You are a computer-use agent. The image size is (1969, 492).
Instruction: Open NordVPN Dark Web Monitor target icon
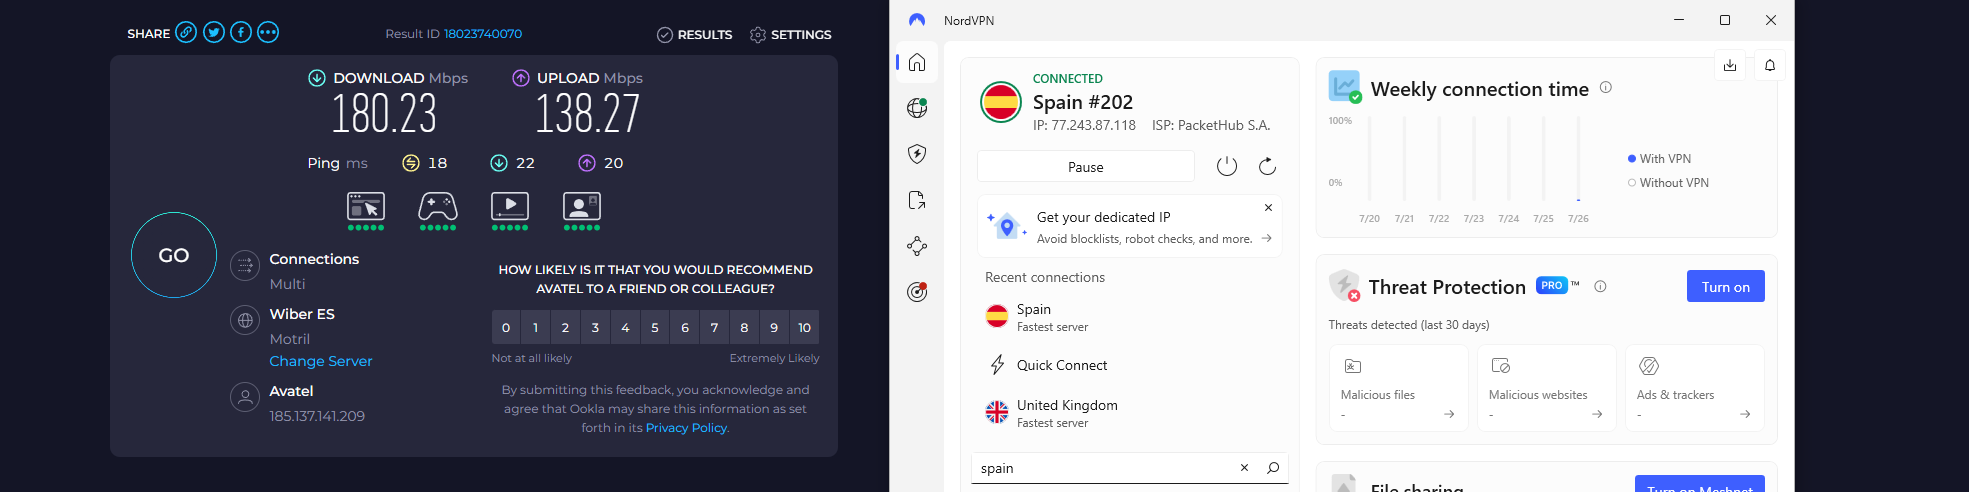coord(917,292)
